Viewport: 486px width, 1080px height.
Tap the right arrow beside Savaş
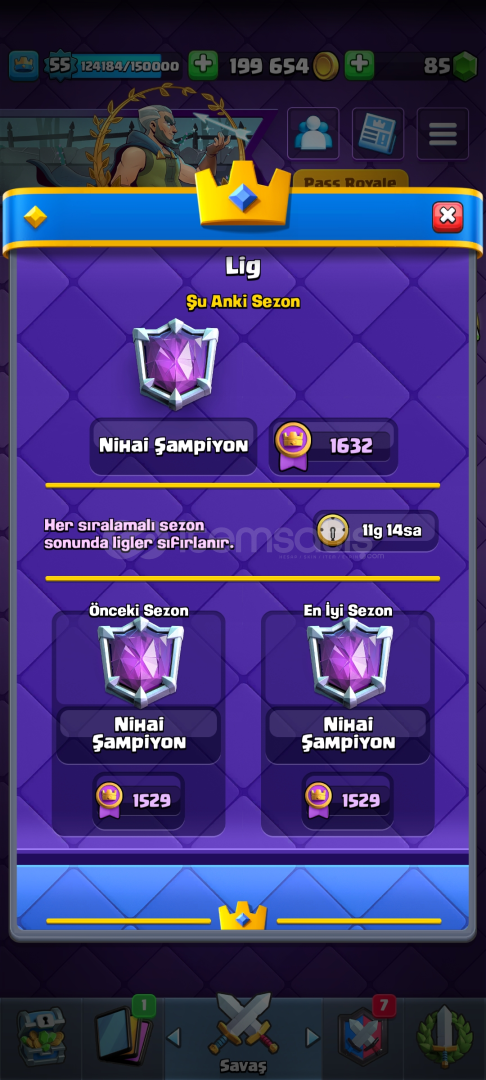coord(313,1037)
